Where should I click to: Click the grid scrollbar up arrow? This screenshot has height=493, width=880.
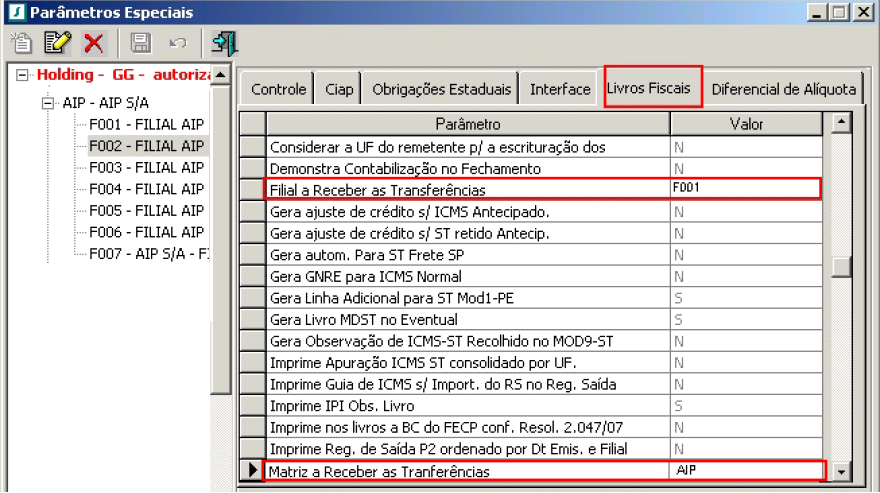pyautogui.click(x=841, y=122)
